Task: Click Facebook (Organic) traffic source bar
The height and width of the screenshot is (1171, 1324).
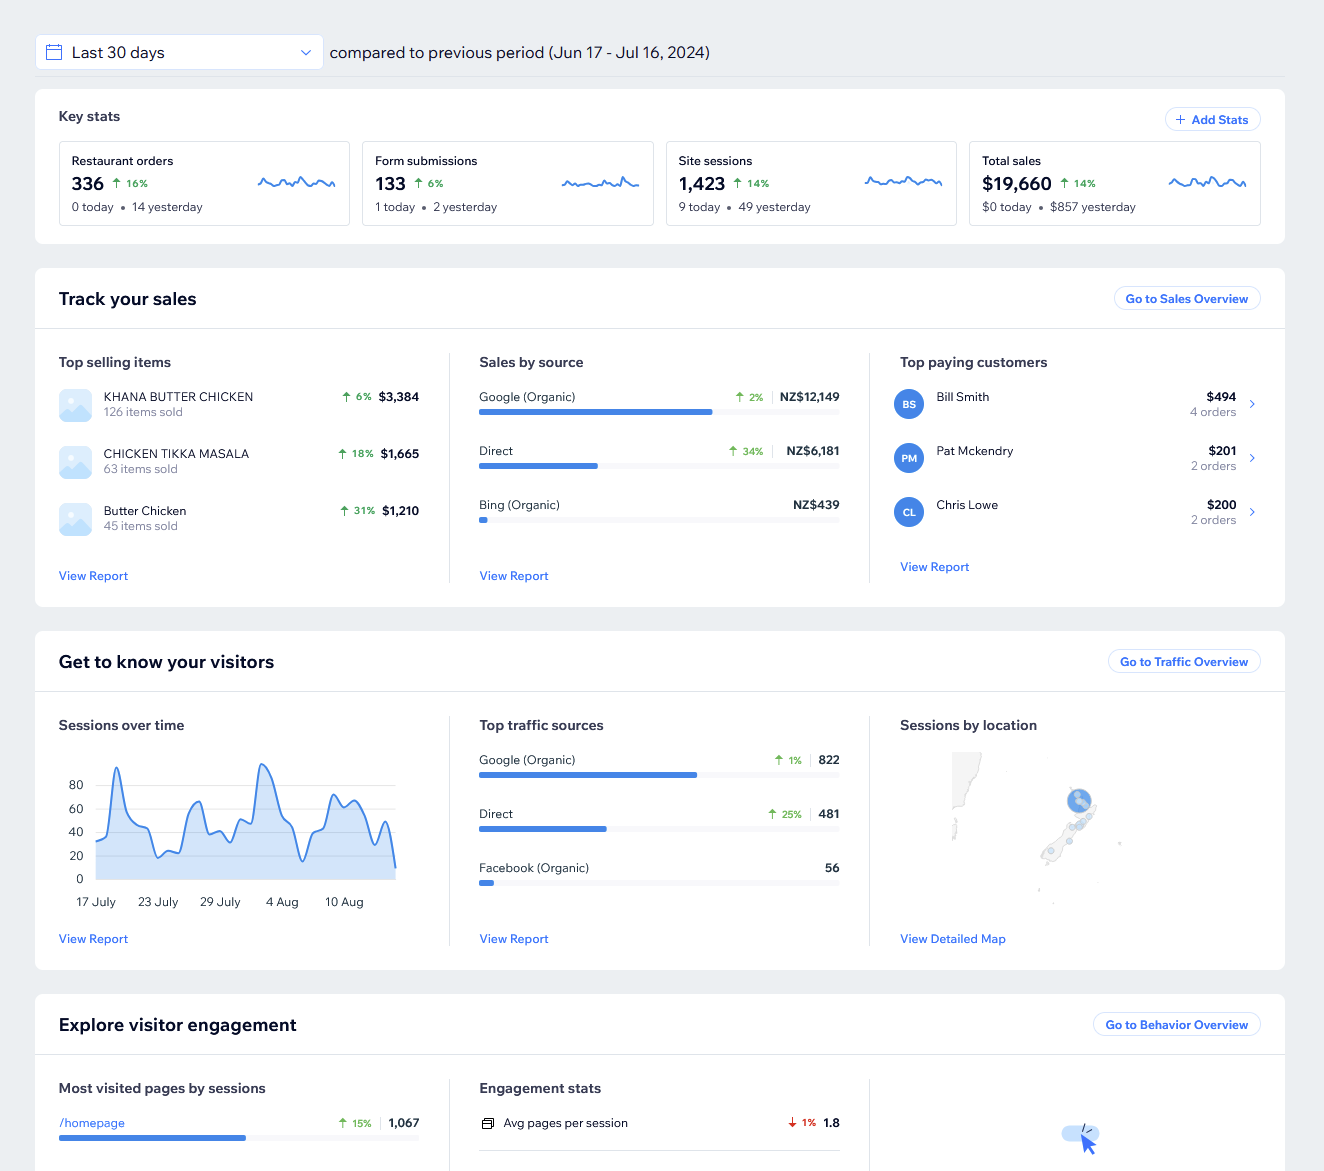Action: click(659, 883)
